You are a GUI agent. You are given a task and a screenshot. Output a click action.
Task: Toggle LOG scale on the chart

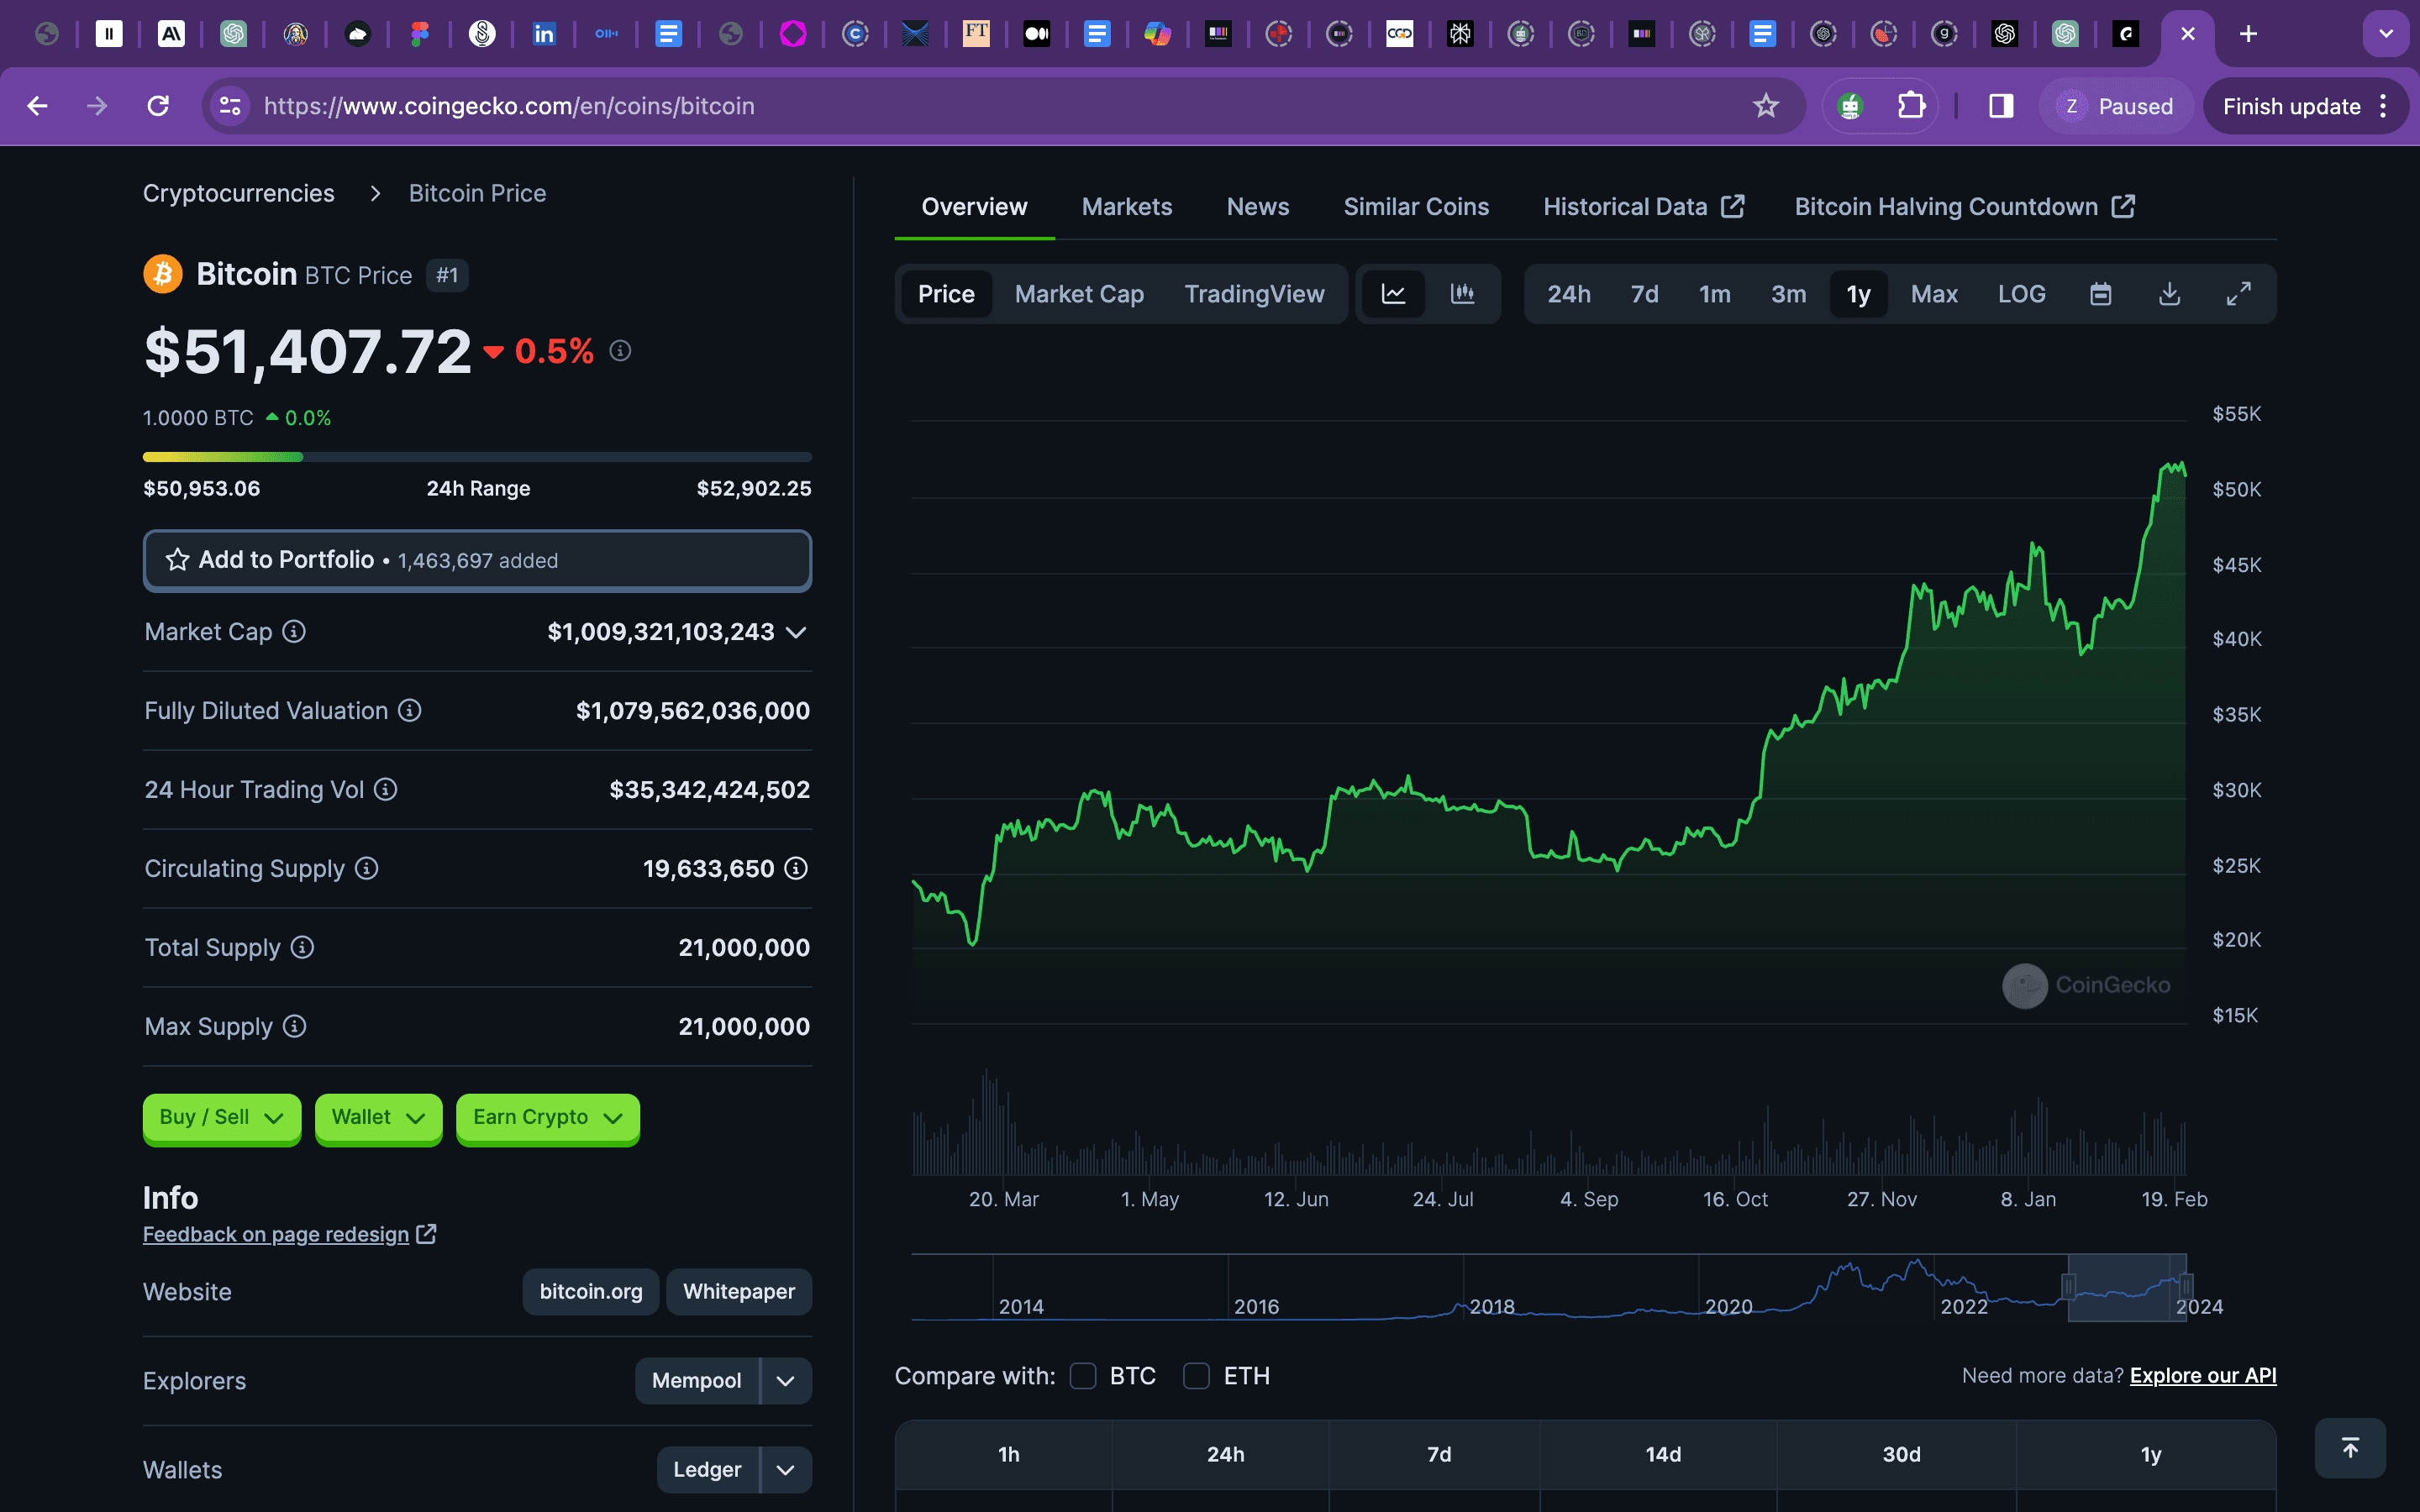(2021, 294)
